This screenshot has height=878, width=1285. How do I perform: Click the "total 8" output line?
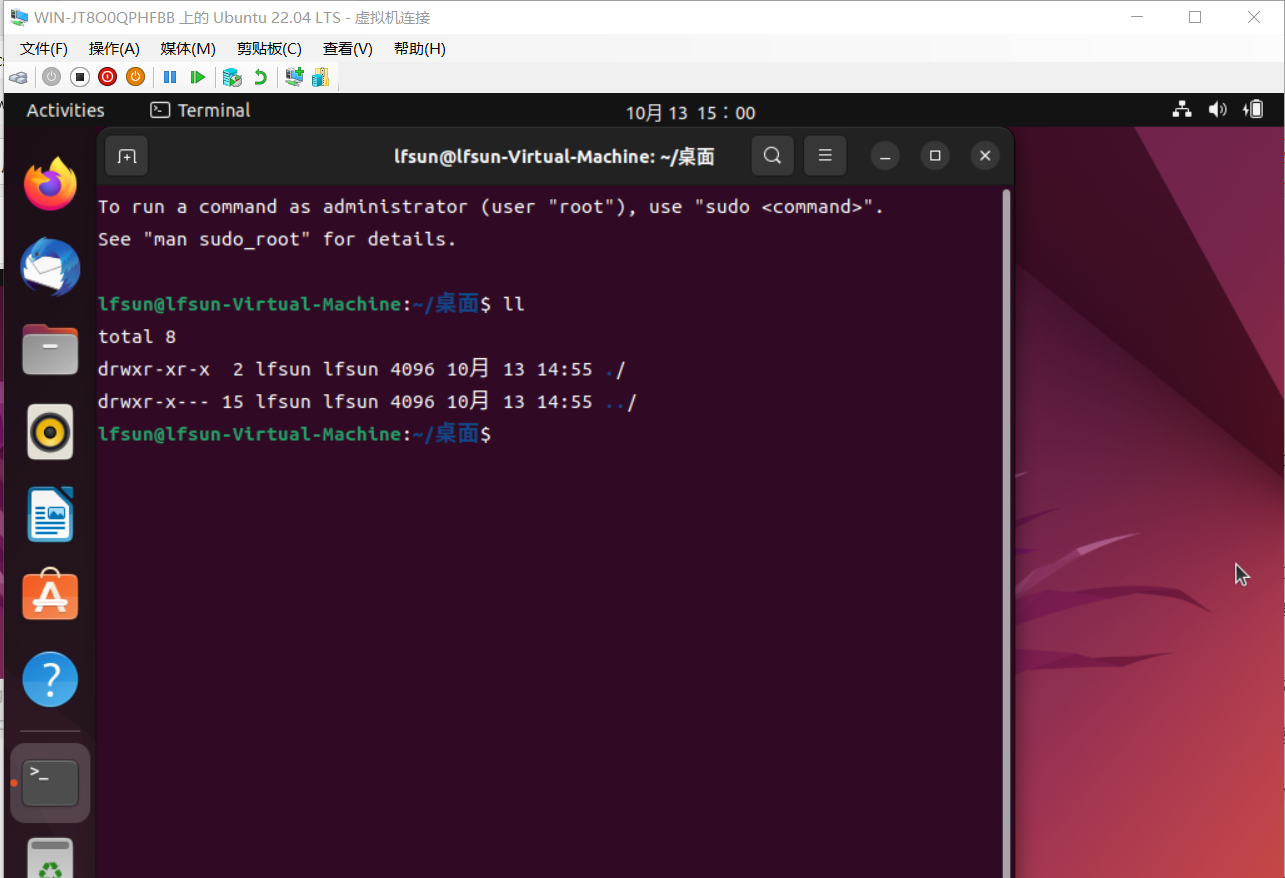click(137, 337)
